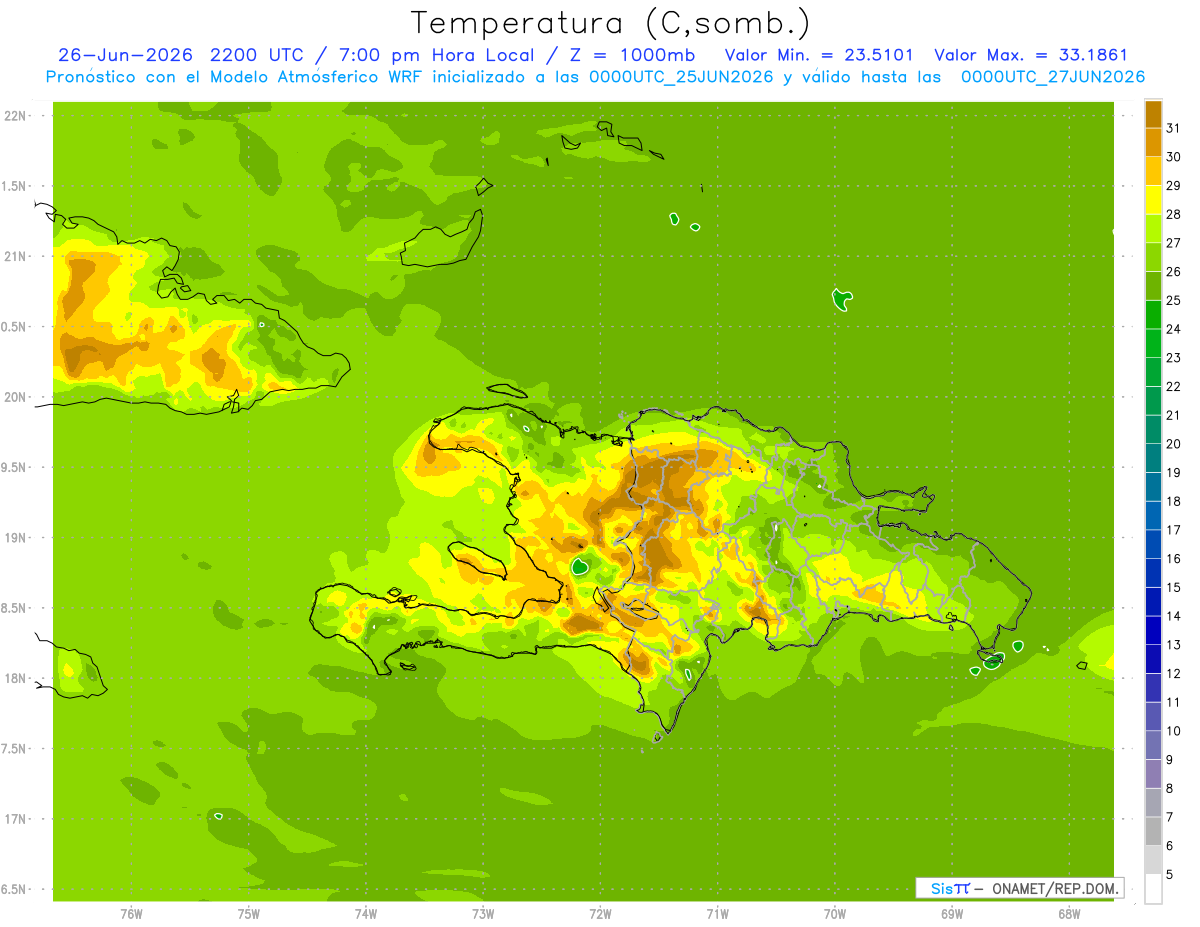Click the title 'Temperatura (C,somb.)'

point(610,23)
